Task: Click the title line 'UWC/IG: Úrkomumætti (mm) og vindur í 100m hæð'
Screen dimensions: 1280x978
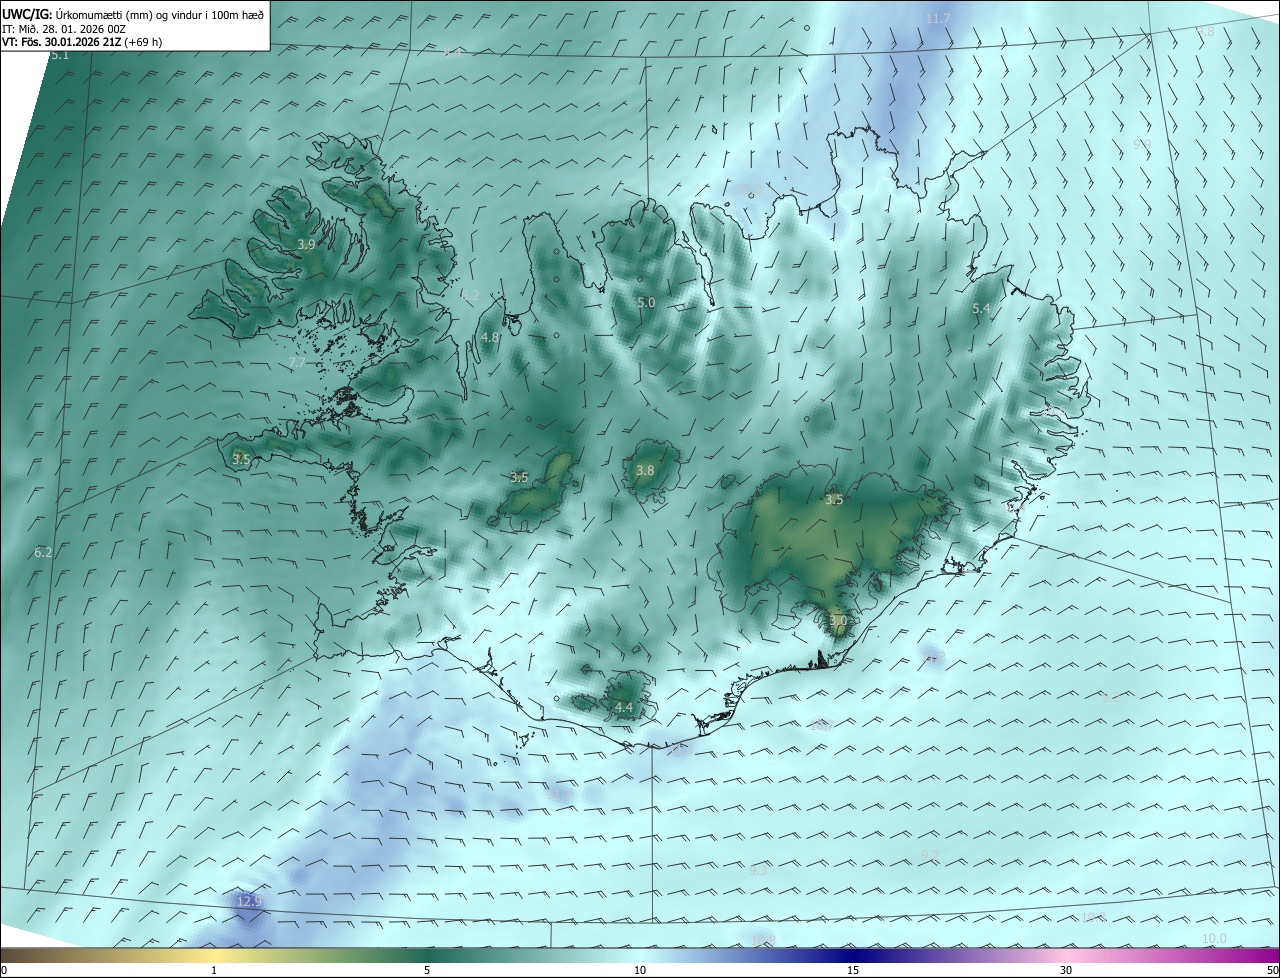Action: point(133,15)
